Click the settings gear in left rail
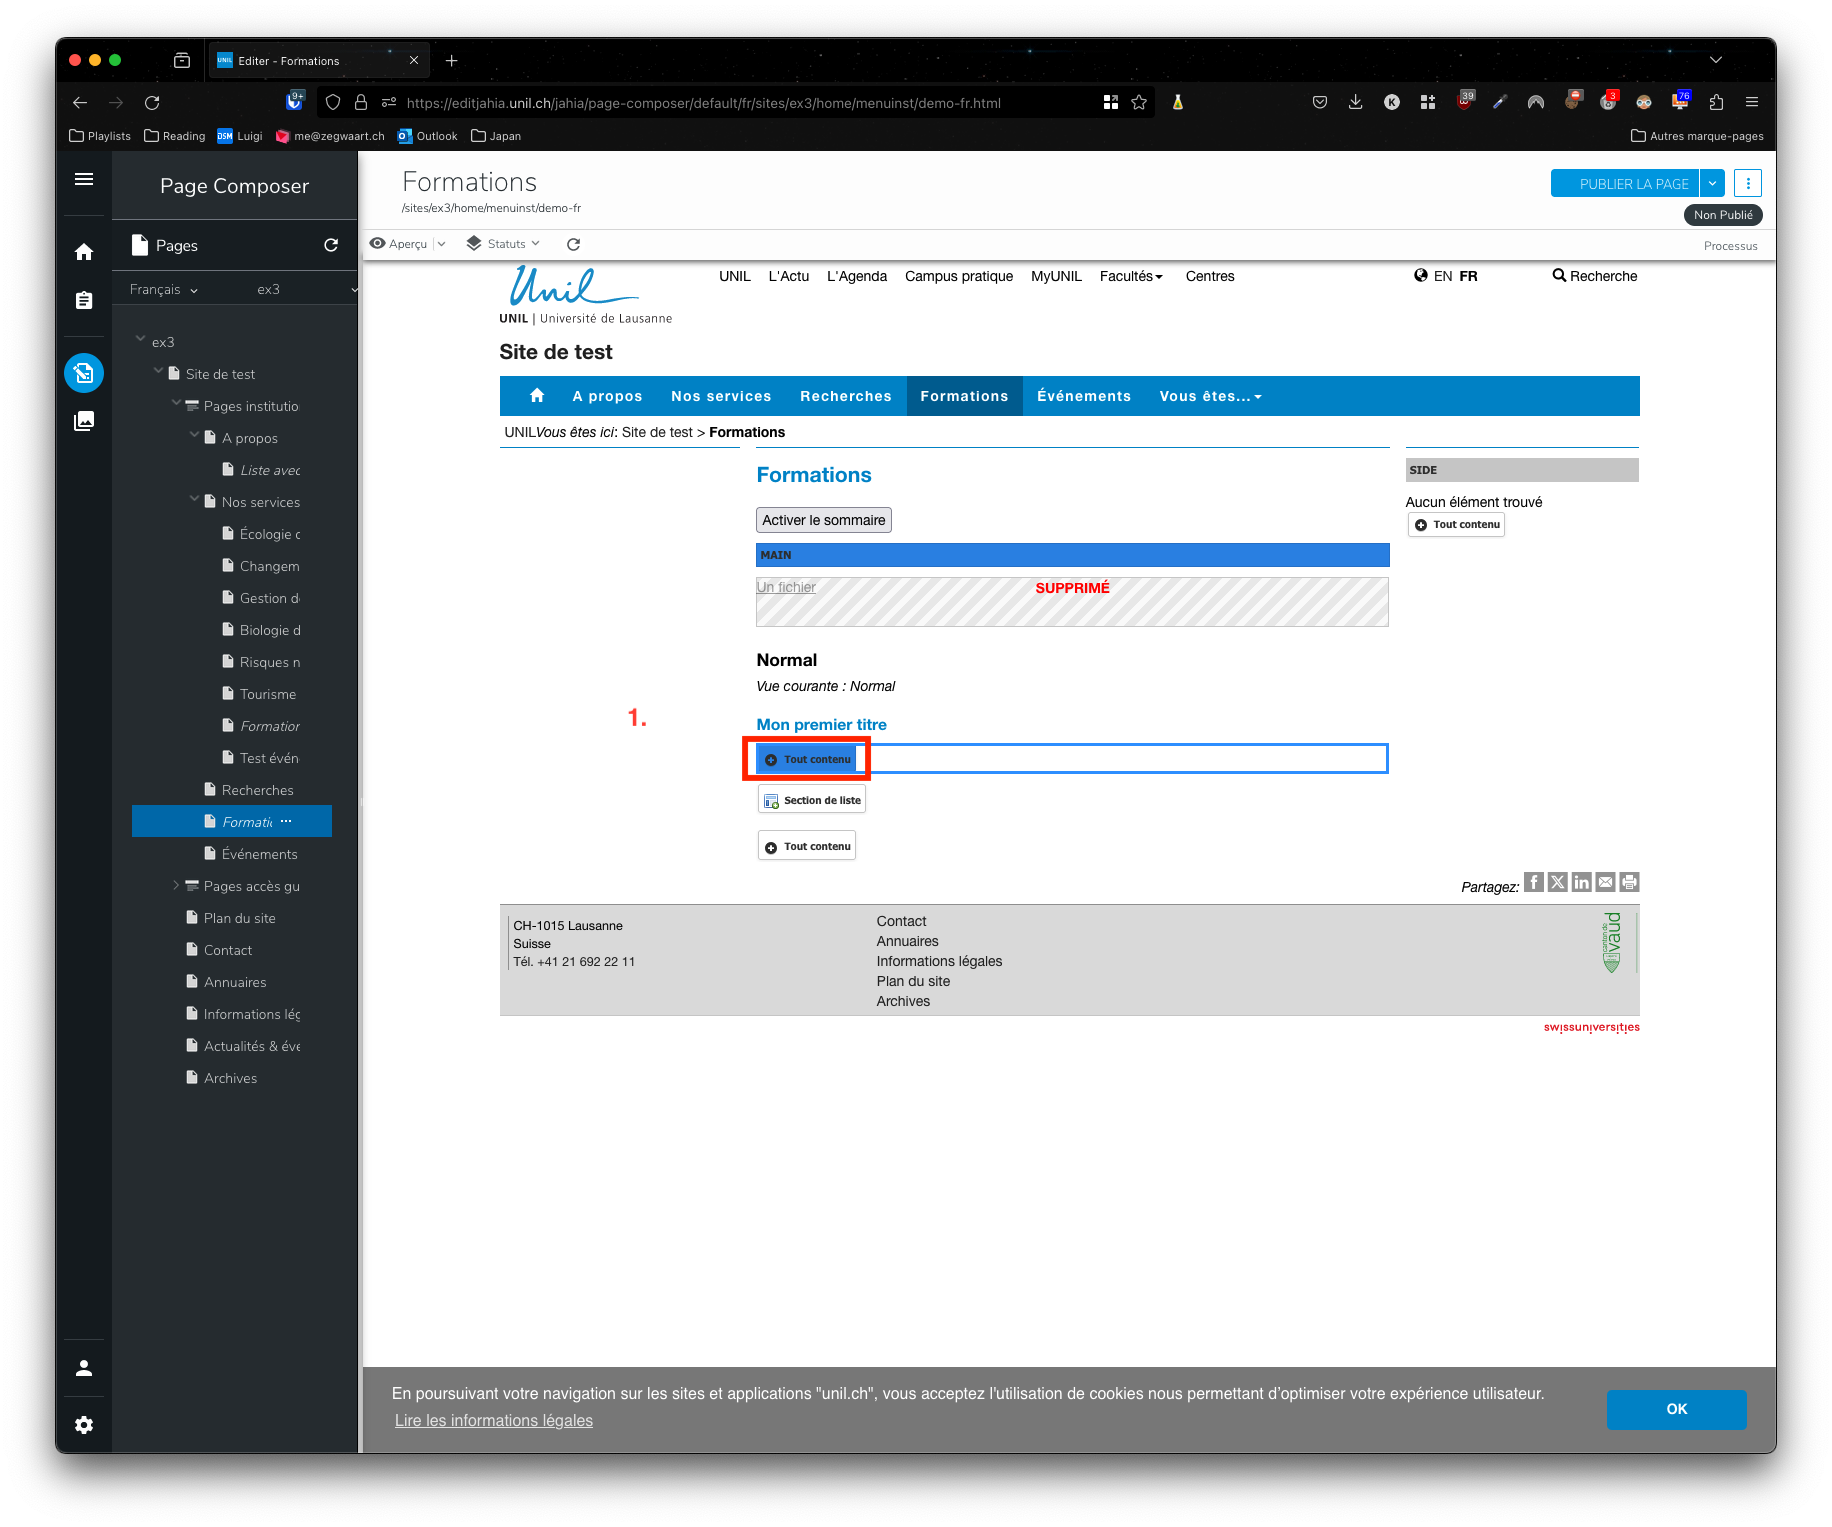 (84, 1425)
